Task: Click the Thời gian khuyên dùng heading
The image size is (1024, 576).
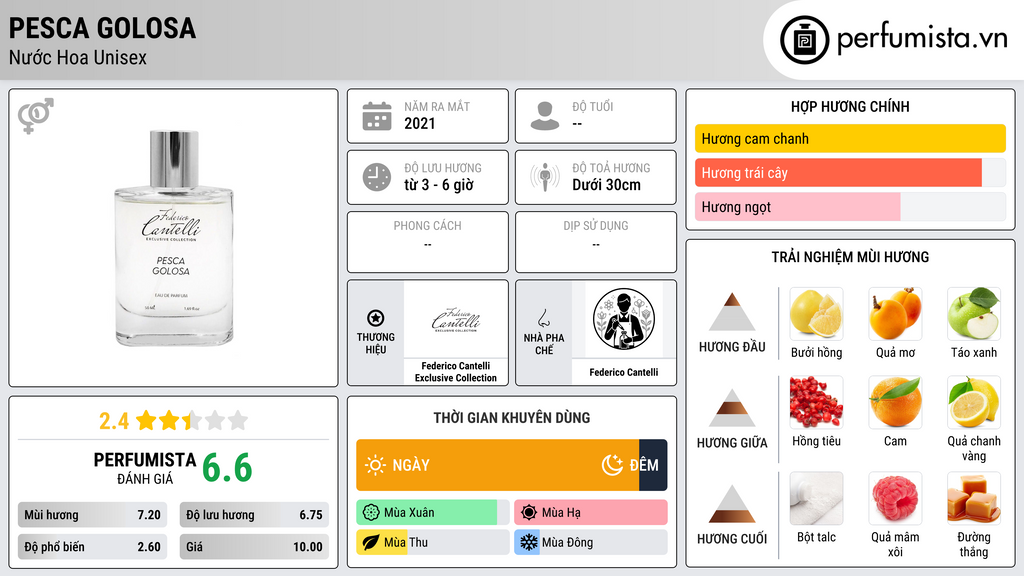Action: pyautogui.click(x=512, y=417)
